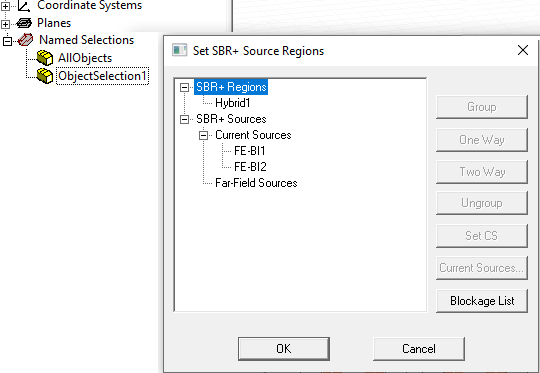The width and height of the screenshot is (540, 373).
Task: Confirm the dialog with OK
Action: pyautogui.click(x=284, y=349)
